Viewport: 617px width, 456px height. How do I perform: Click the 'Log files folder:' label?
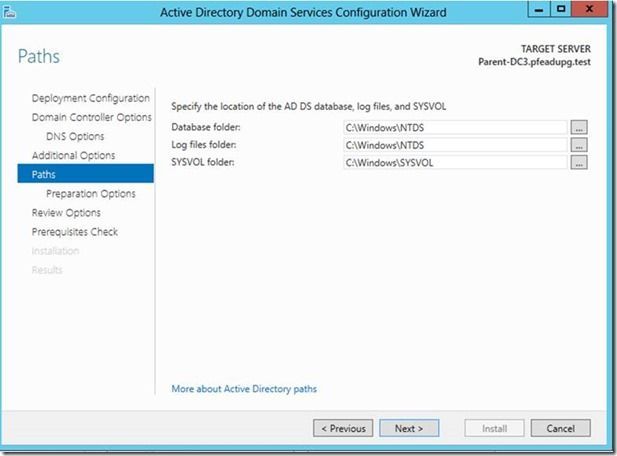(x=204, y=145)
